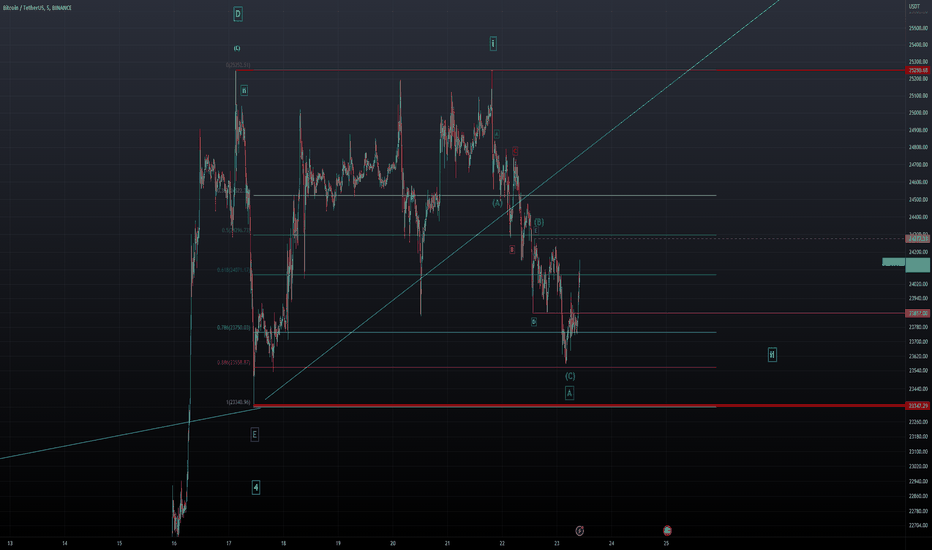Click the 25250.68 red price label
Image resolution: width=932 pixels, height=550 pixels.
click(x=918, y=70)
